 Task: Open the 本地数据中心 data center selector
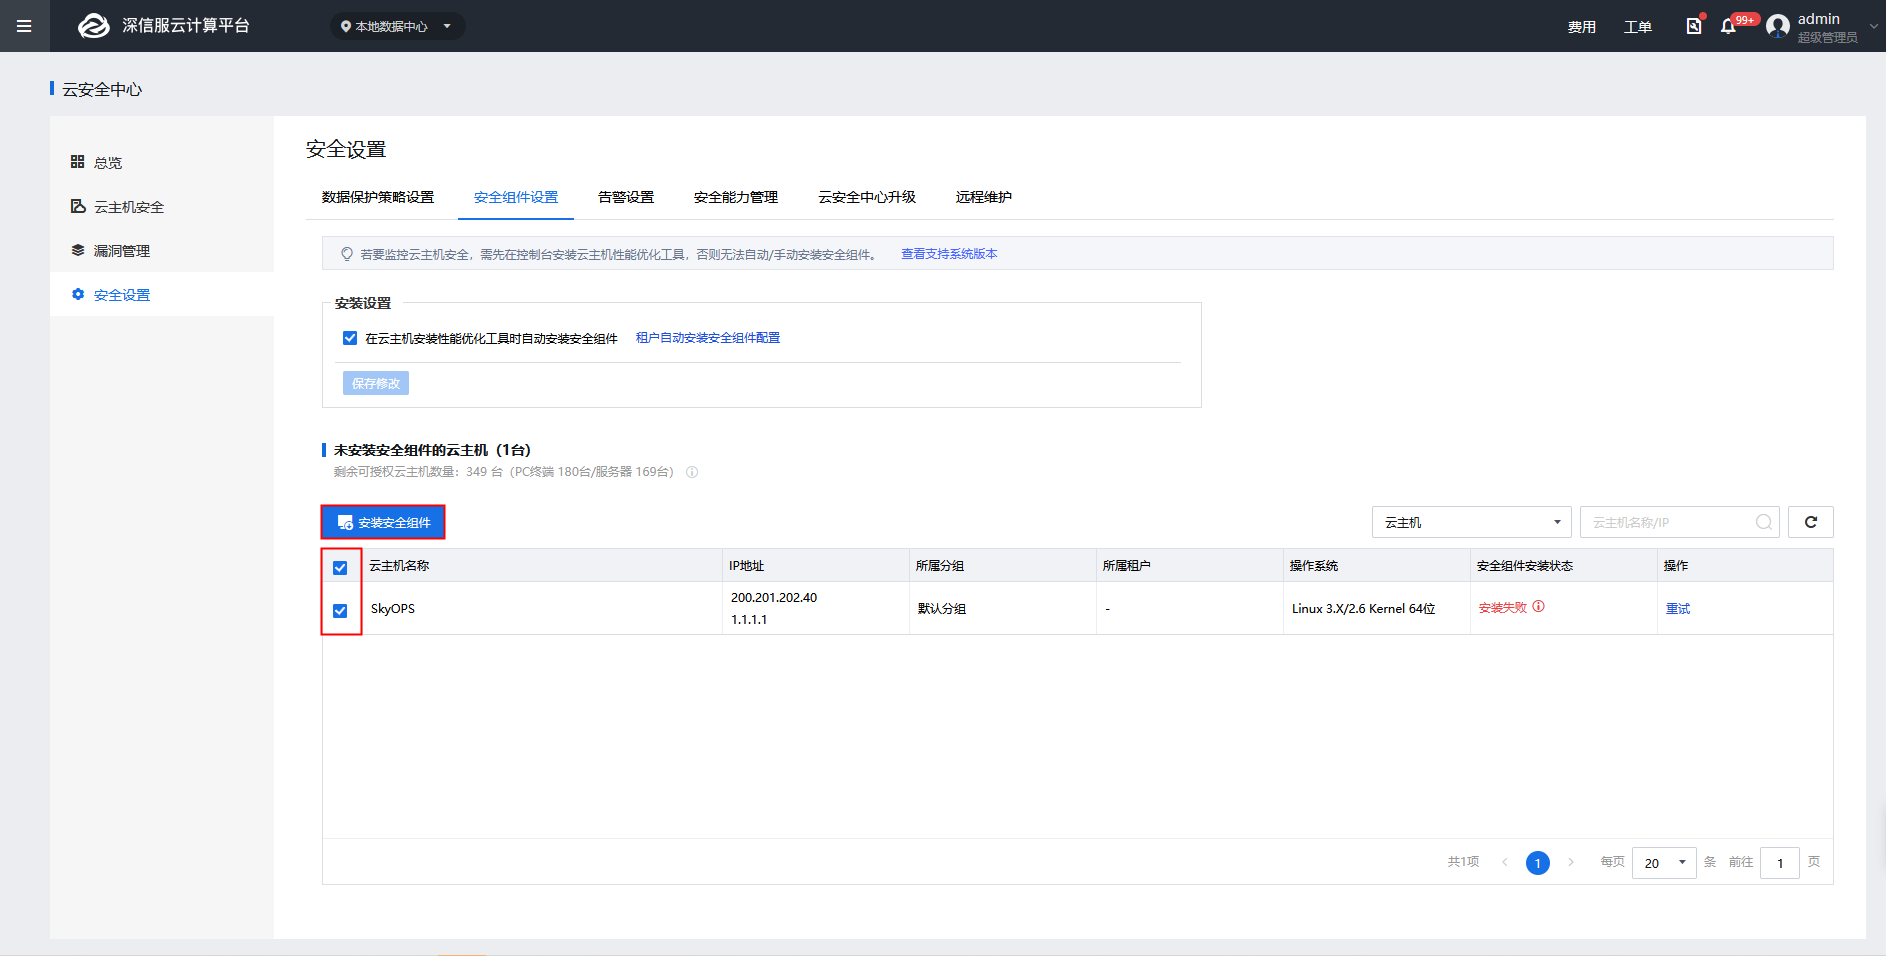(397, 26)
